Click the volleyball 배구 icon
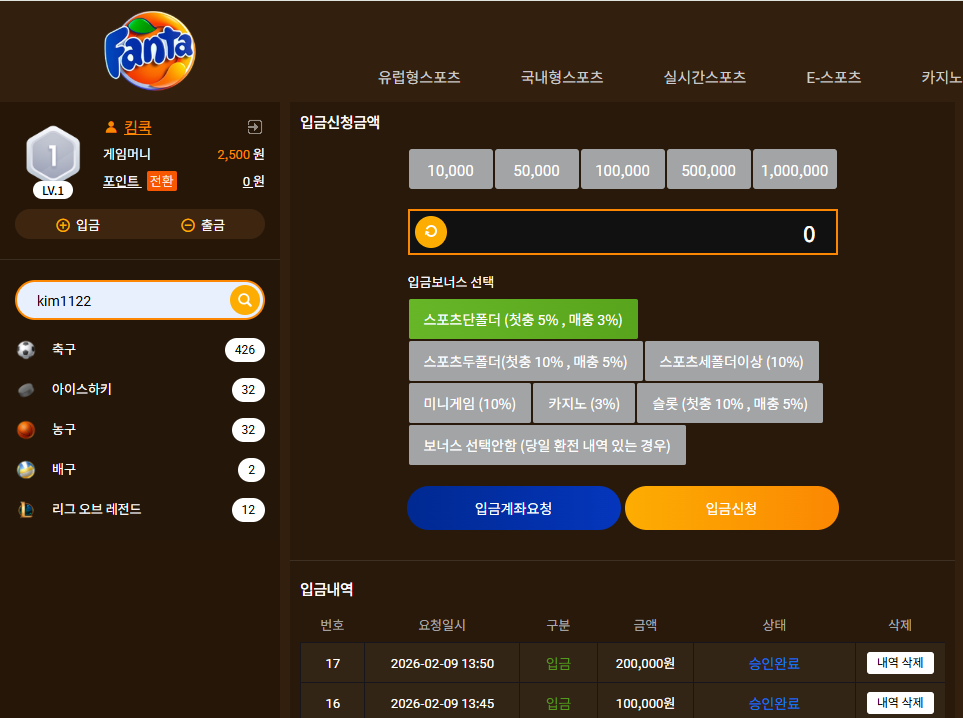This screenshot has width=963, height=718. tap(26, 469)
